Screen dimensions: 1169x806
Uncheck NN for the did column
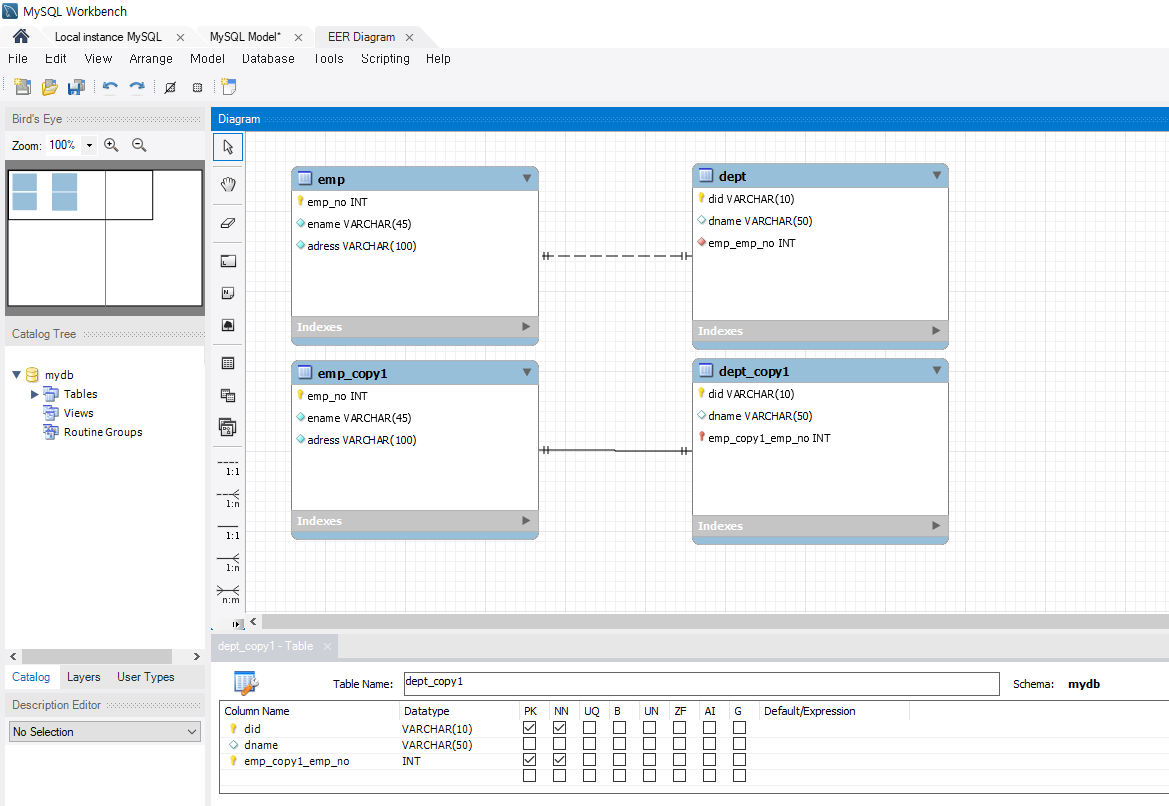tap(560, 728)
